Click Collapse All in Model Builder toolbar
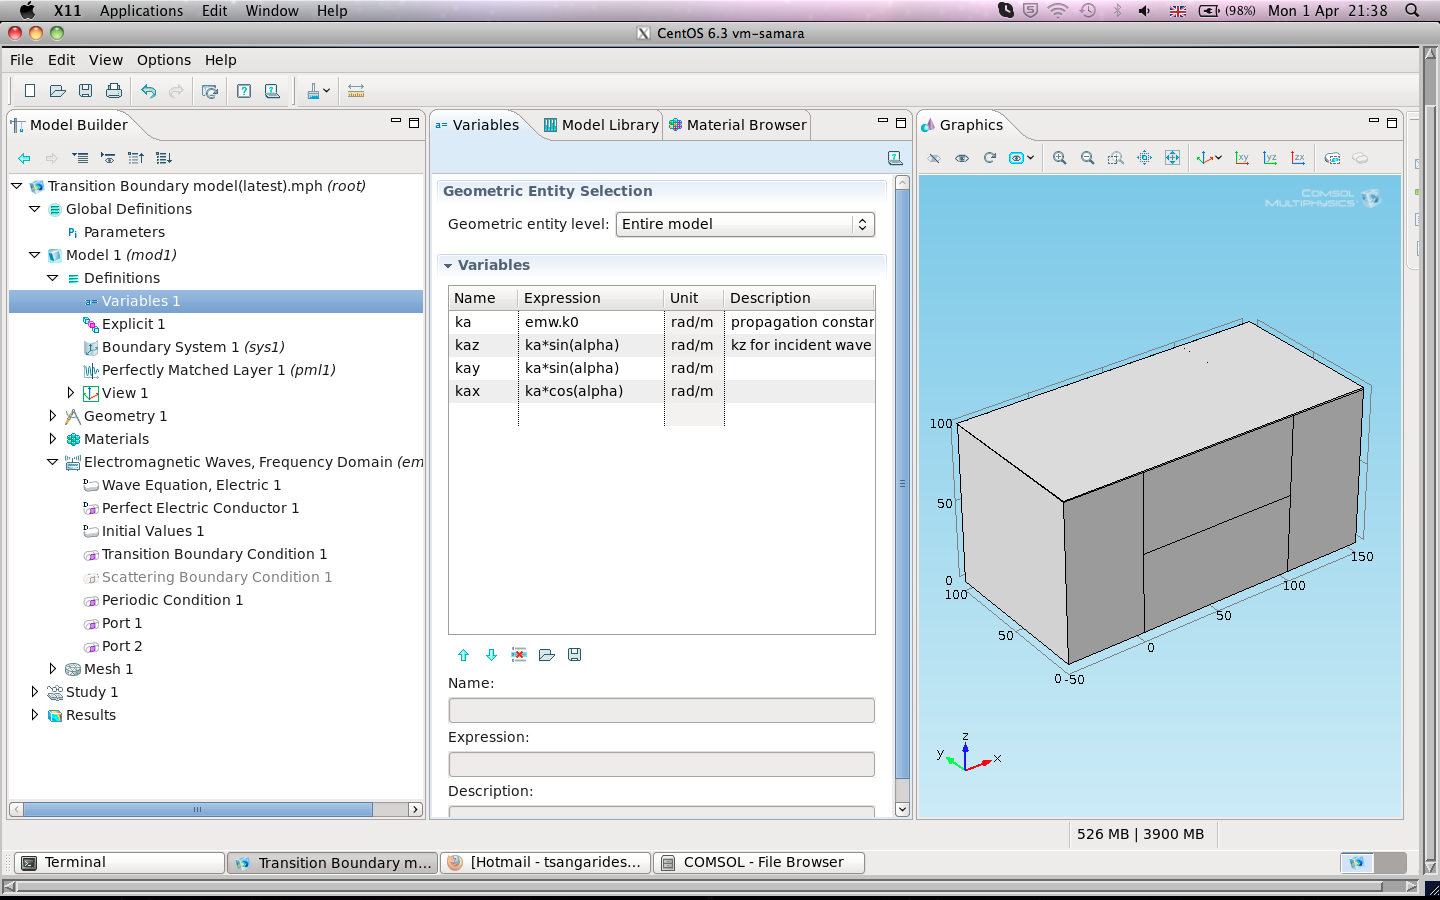This screenshot has width=1440, height=900. 80,158
